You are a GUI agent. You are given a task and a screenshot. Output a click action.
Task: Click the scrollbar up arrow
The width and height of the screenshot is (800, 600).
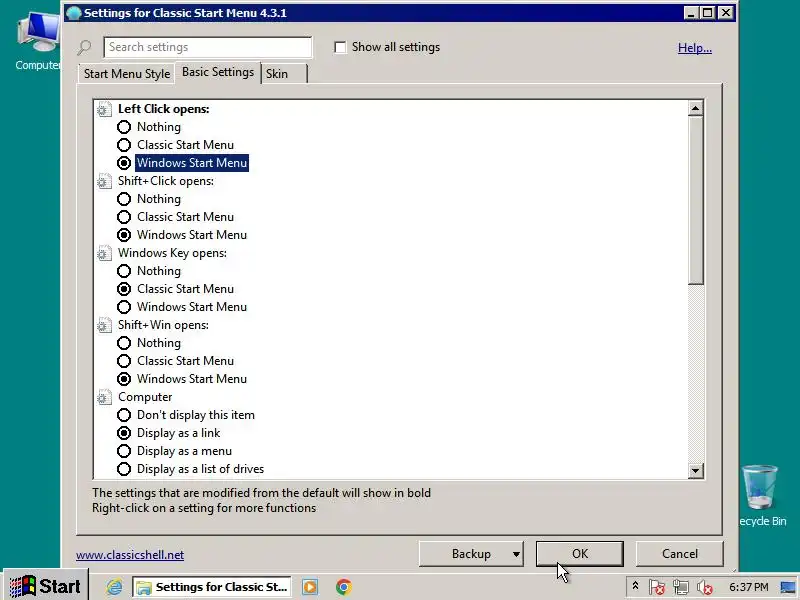click(695, 108)
